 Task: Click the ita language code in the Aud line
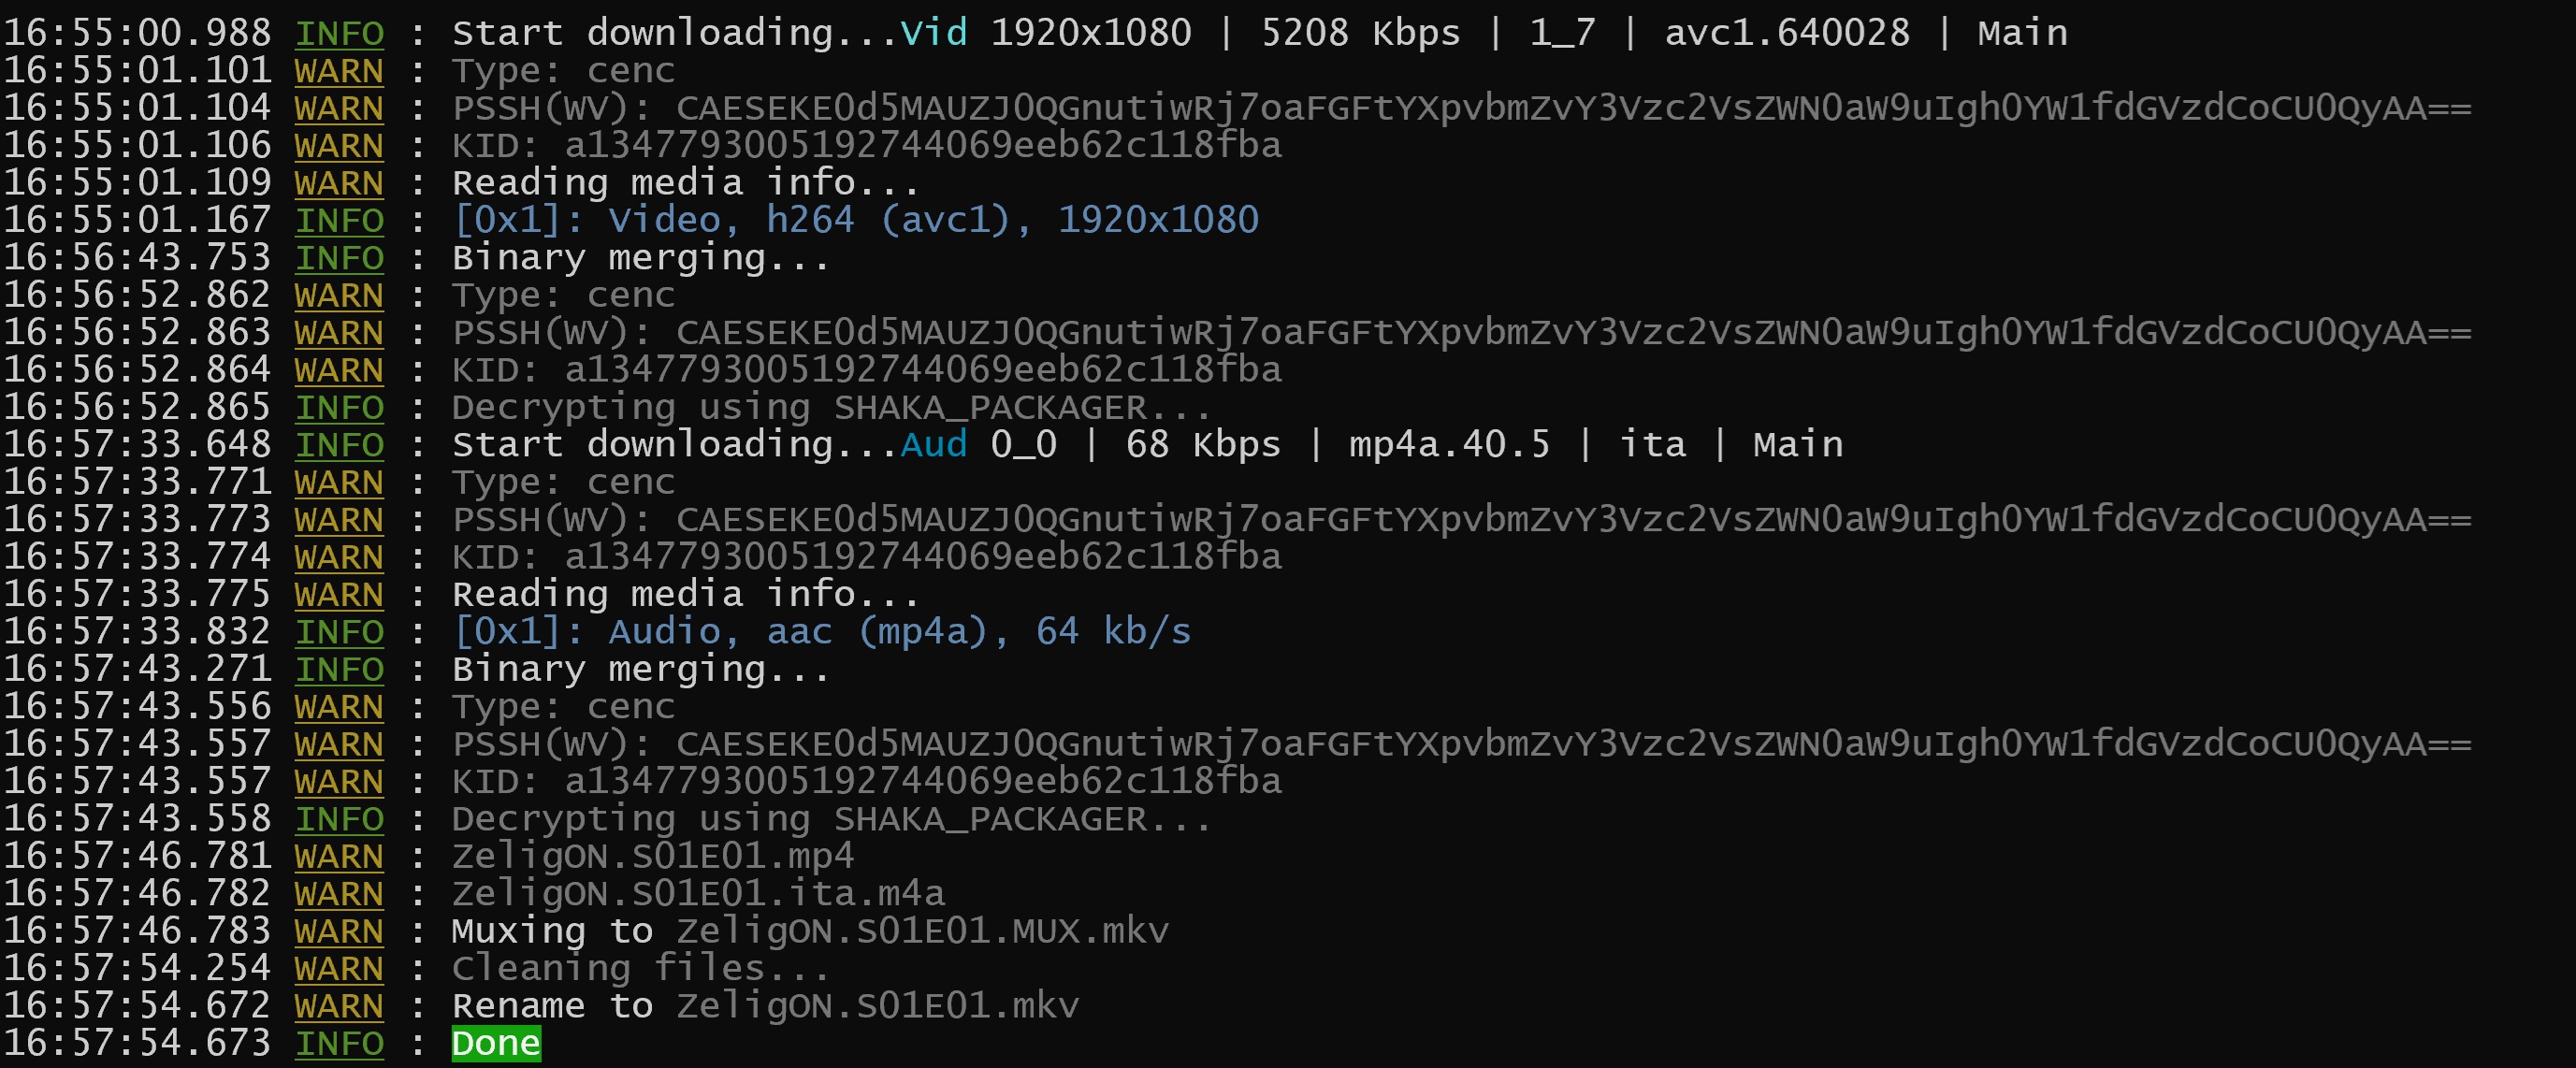1652,444
